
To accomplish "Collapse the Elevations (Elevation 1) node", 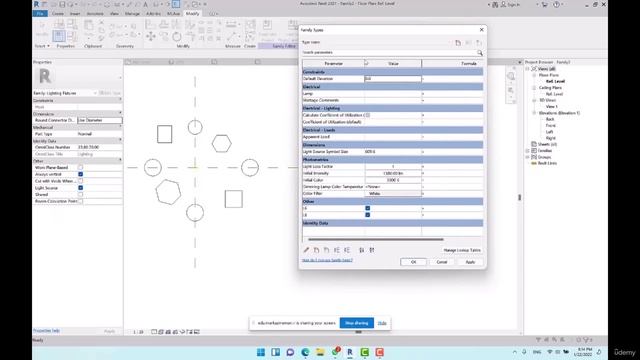I will click(x=534, y=113).
